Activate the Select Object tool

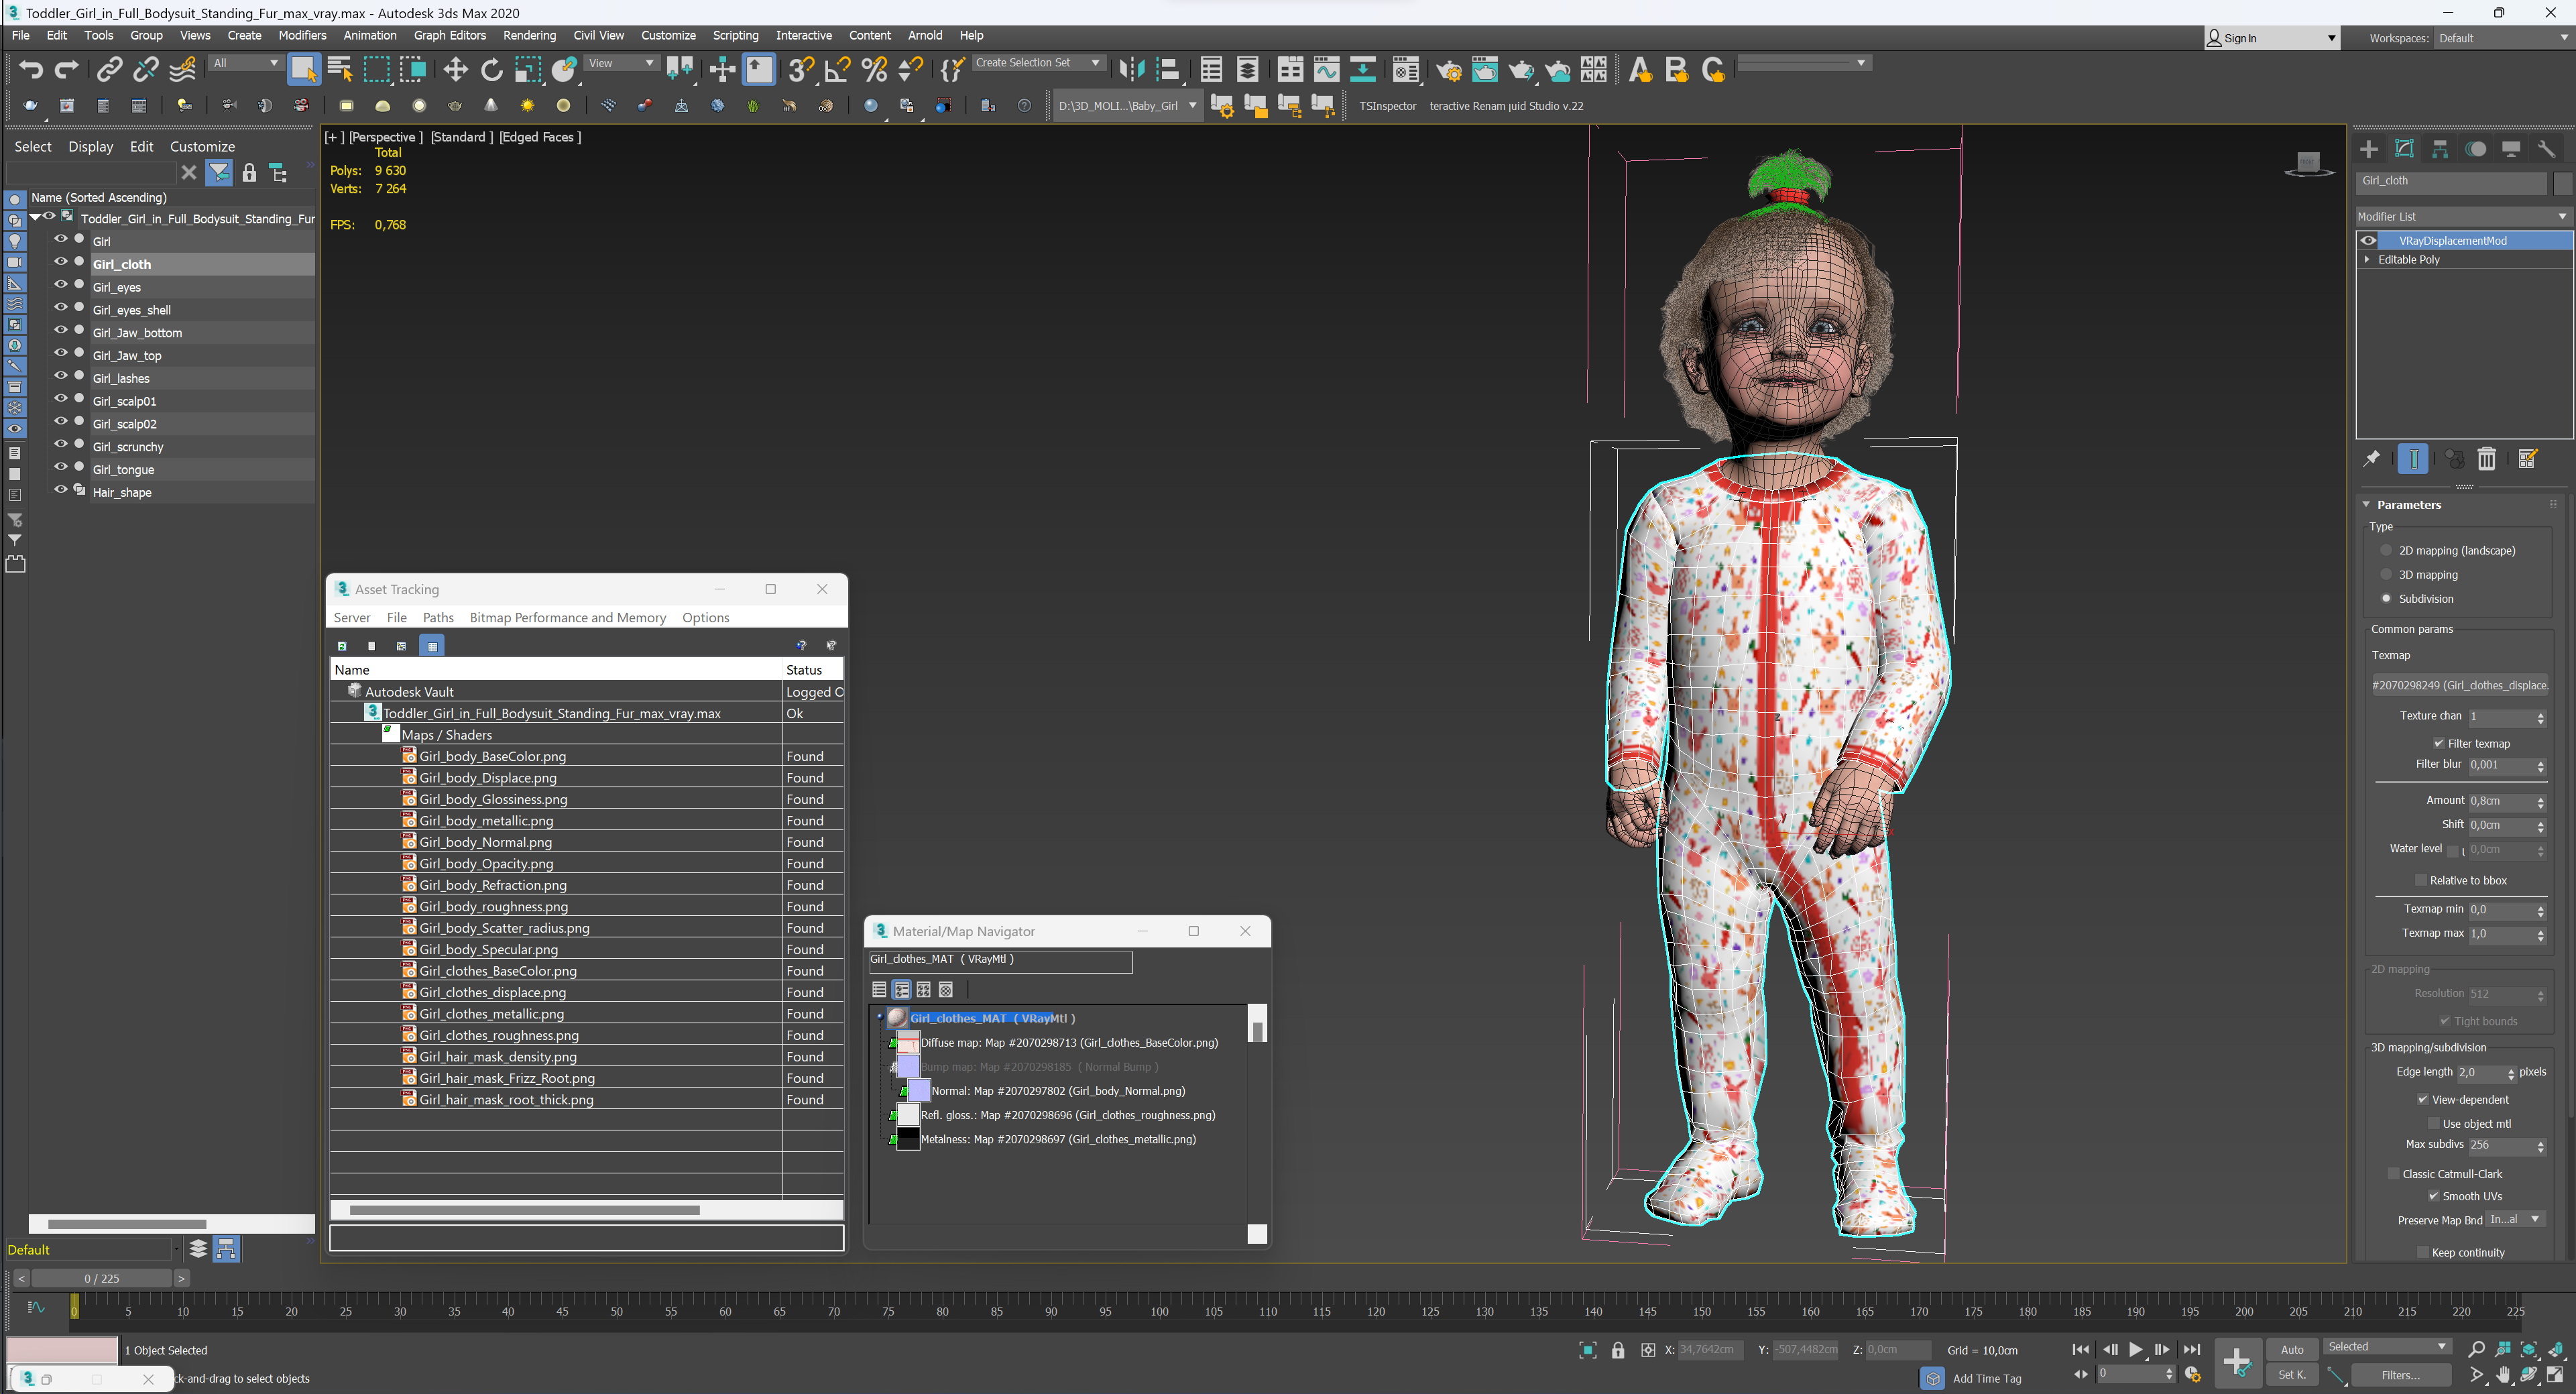pyautogui.click(x=303, y=69)
